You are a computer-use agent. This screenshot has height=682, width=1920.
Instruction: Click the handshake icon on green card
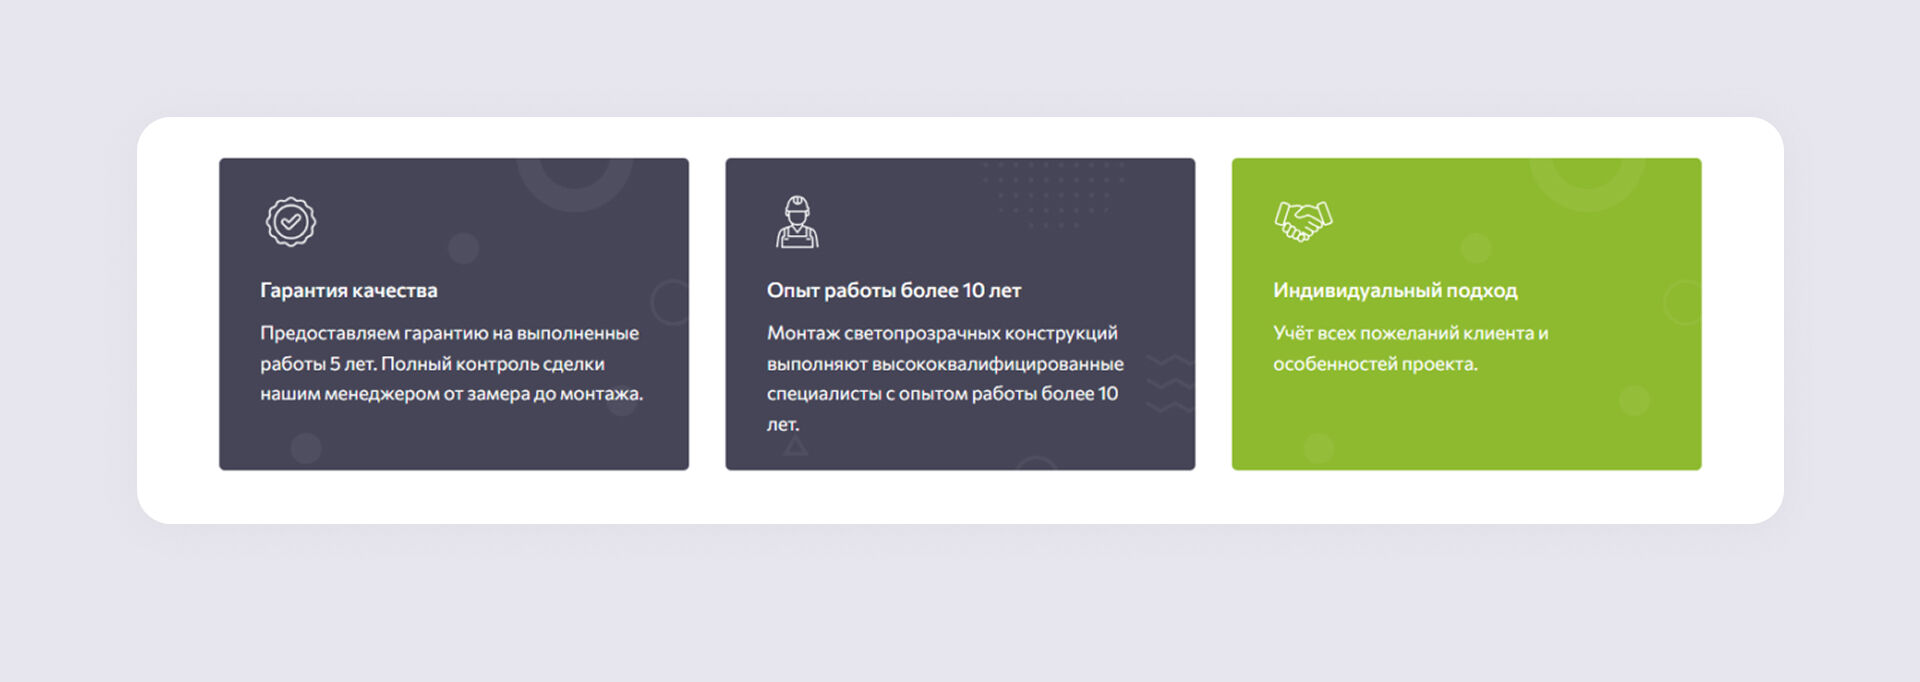(1303, 221)
